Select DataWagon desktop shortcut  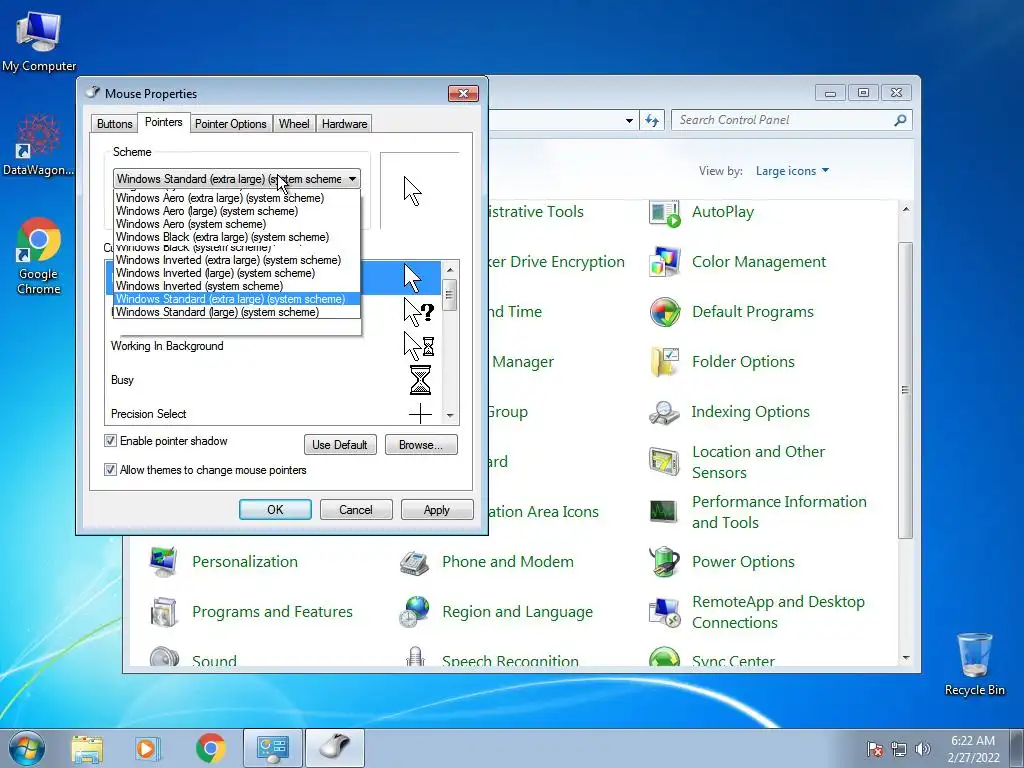[x=39, y=145]
